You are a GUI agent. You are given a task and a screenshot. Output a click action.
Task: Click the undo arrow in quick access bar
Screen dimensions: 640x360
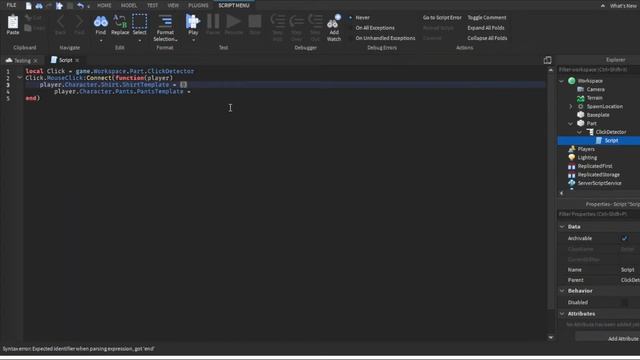click(x=80, y=6)
